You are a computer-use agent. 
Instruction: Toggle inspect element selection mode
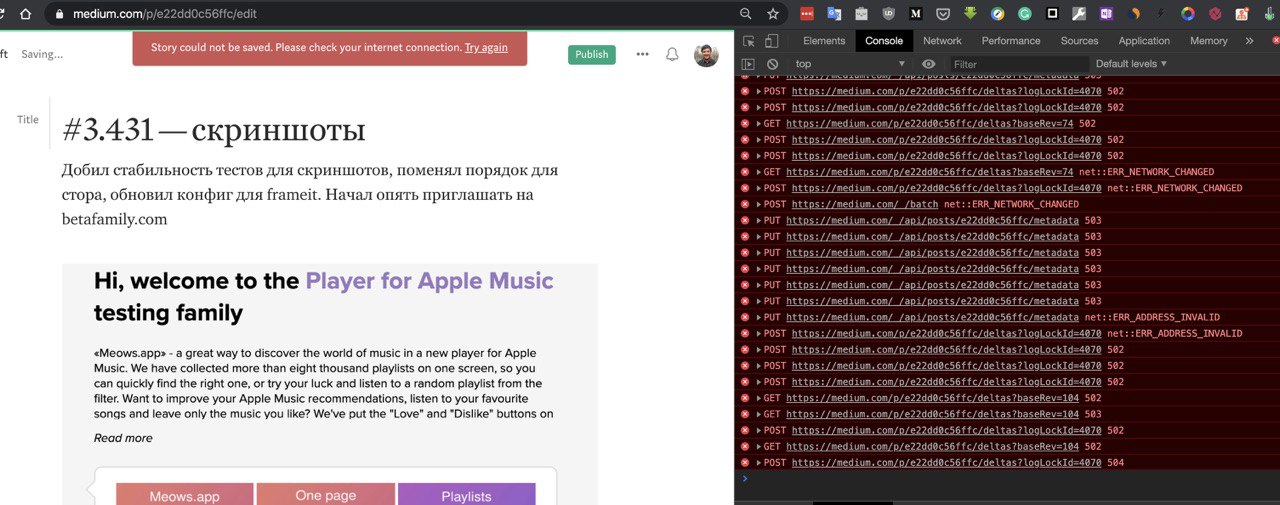pos(747,41)
